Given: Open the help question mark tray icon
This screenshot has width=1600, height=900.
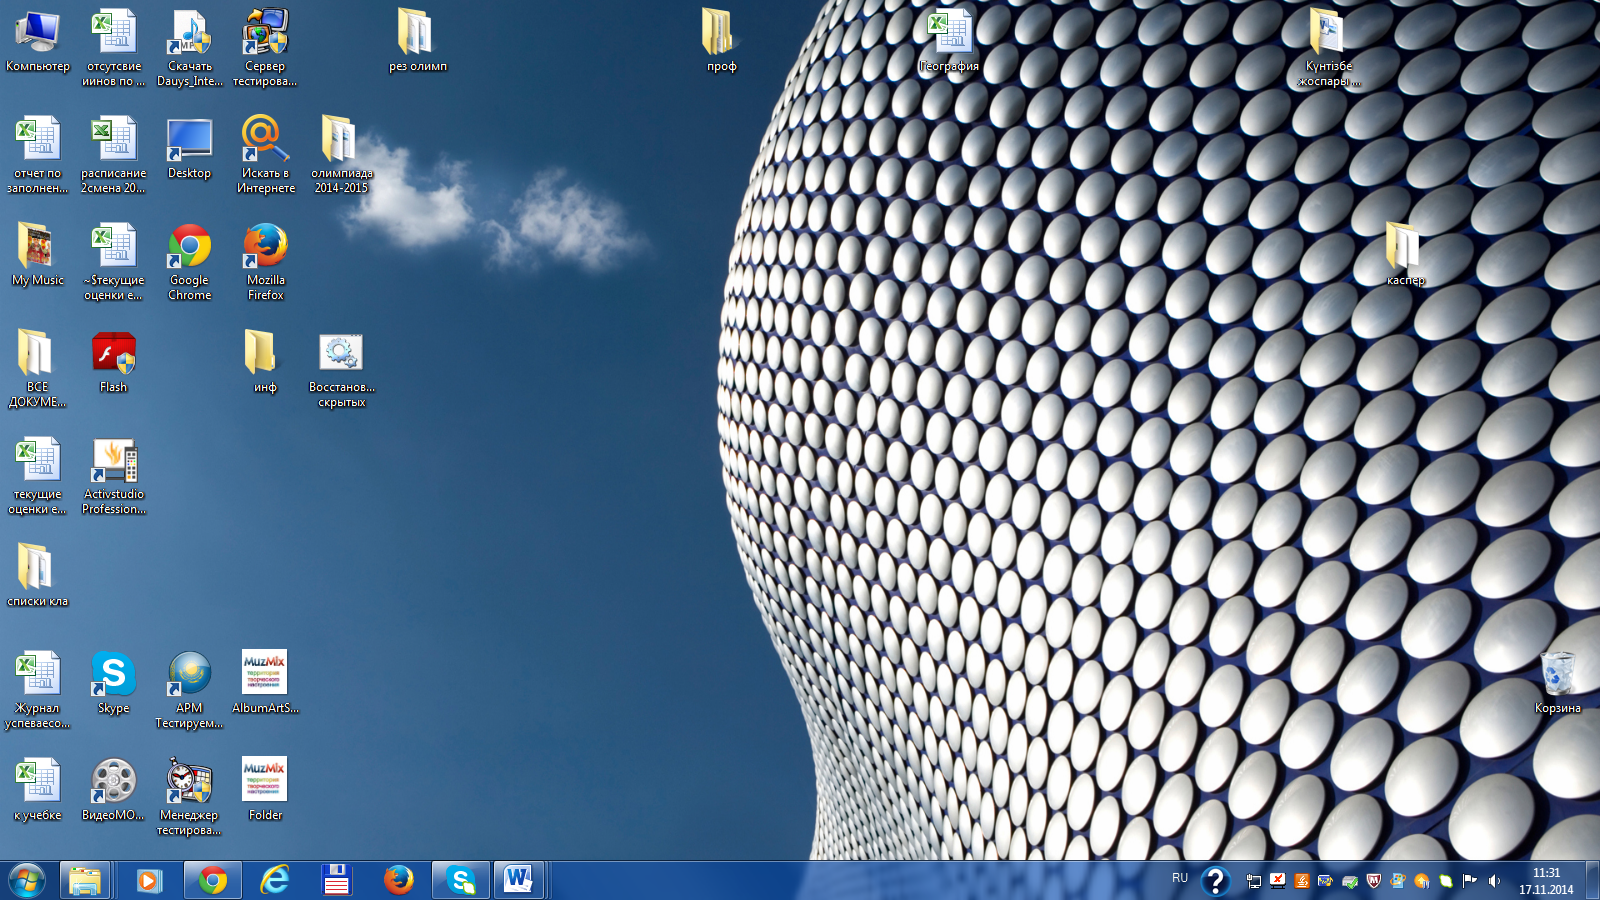Looking at the screenshot, I should [1215, 881].
